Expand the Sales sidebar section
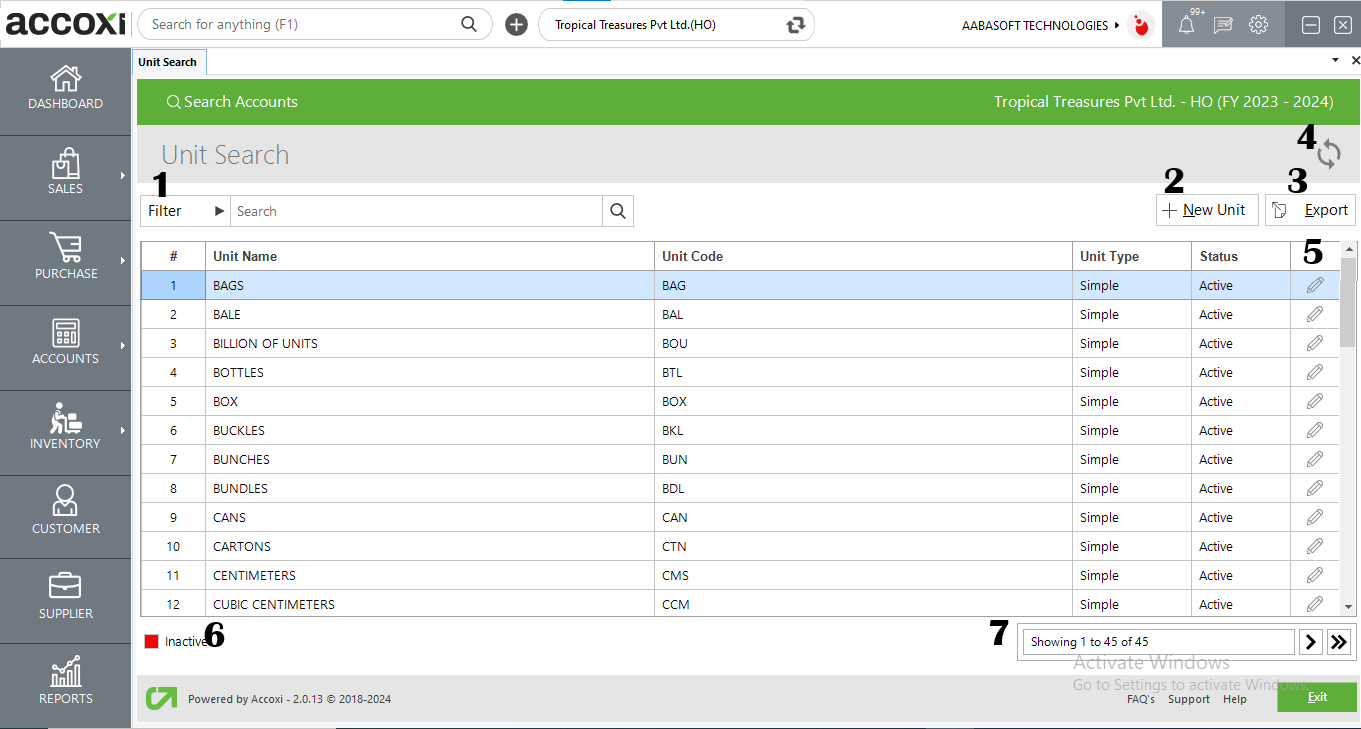Screen dimensions: 1361x729 (x=65, y=177)
